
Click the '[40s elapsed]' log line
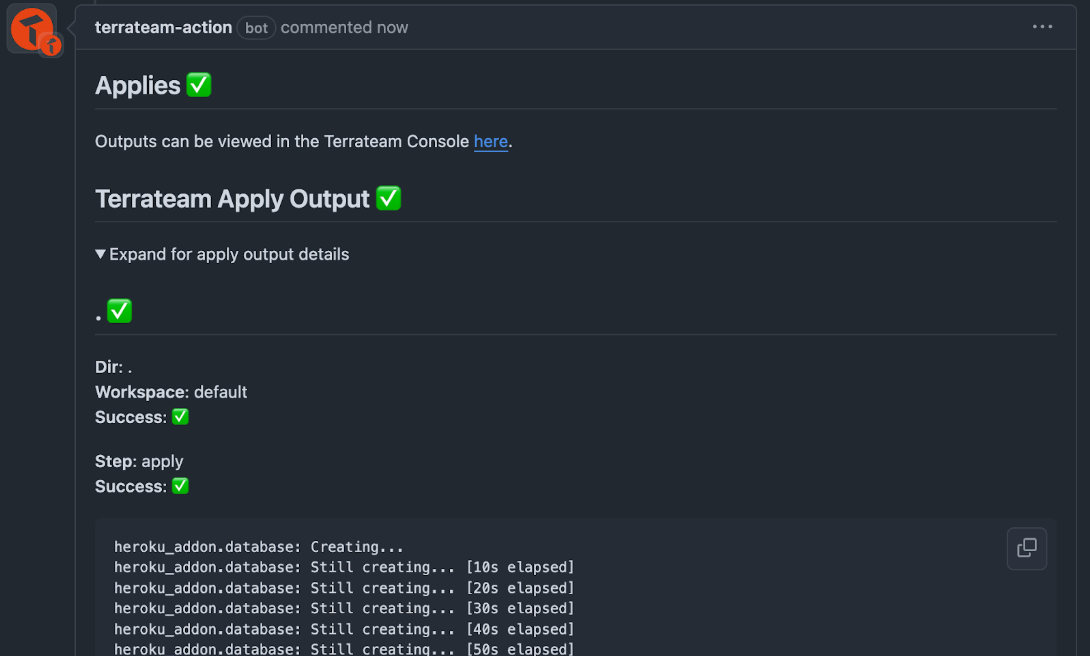tap(344, 629)
